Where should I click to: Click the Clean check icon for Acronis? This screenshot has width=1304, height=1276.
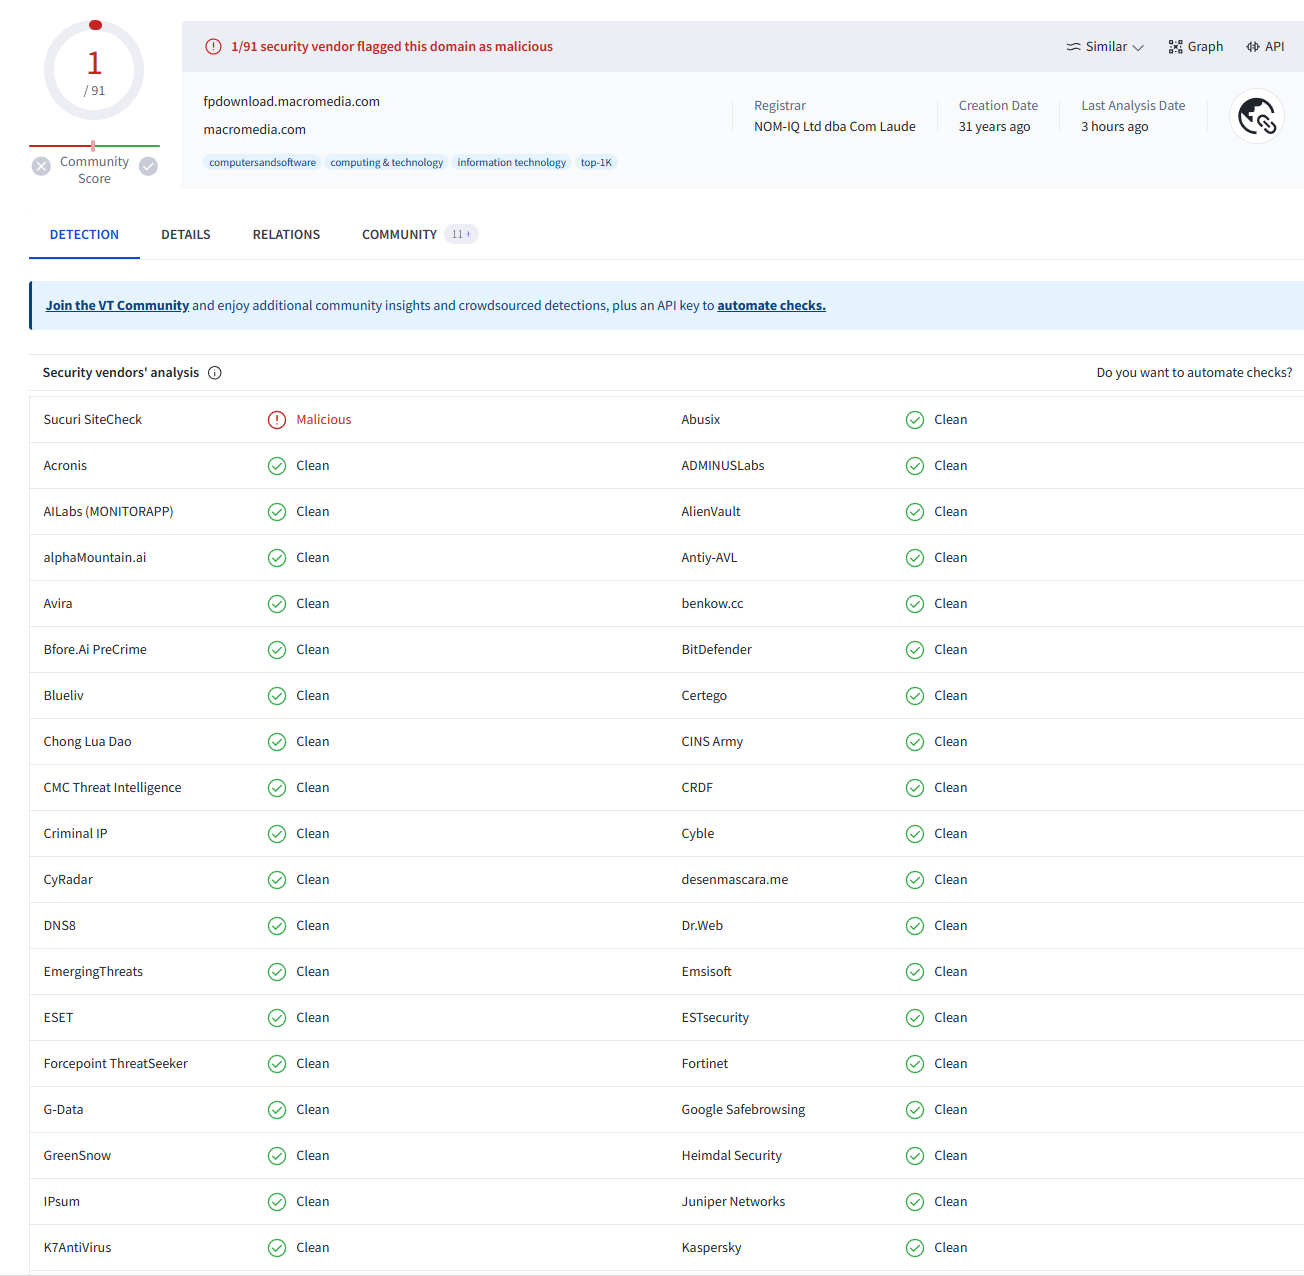(277, 466)
